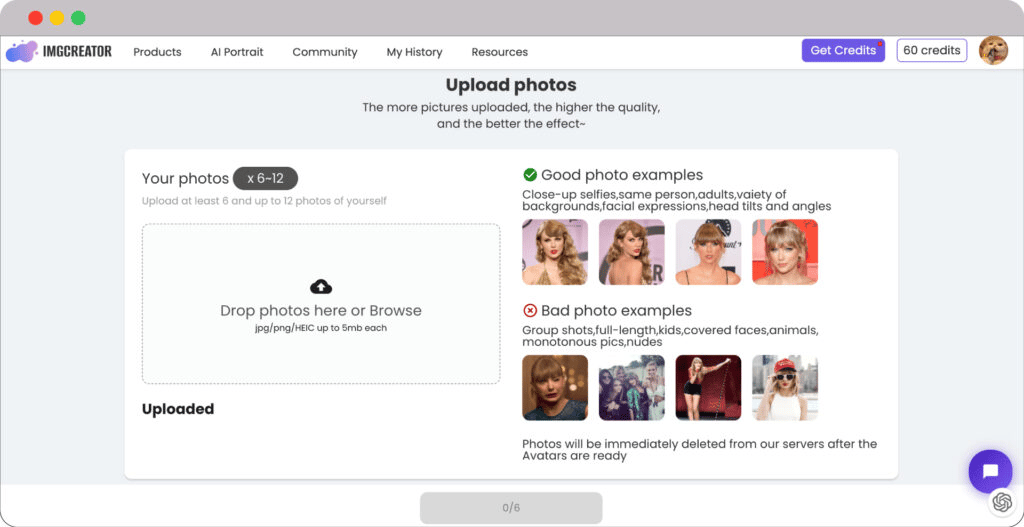Open the Products menu
Screen dimensions: 1024x527
coord(157,52)
